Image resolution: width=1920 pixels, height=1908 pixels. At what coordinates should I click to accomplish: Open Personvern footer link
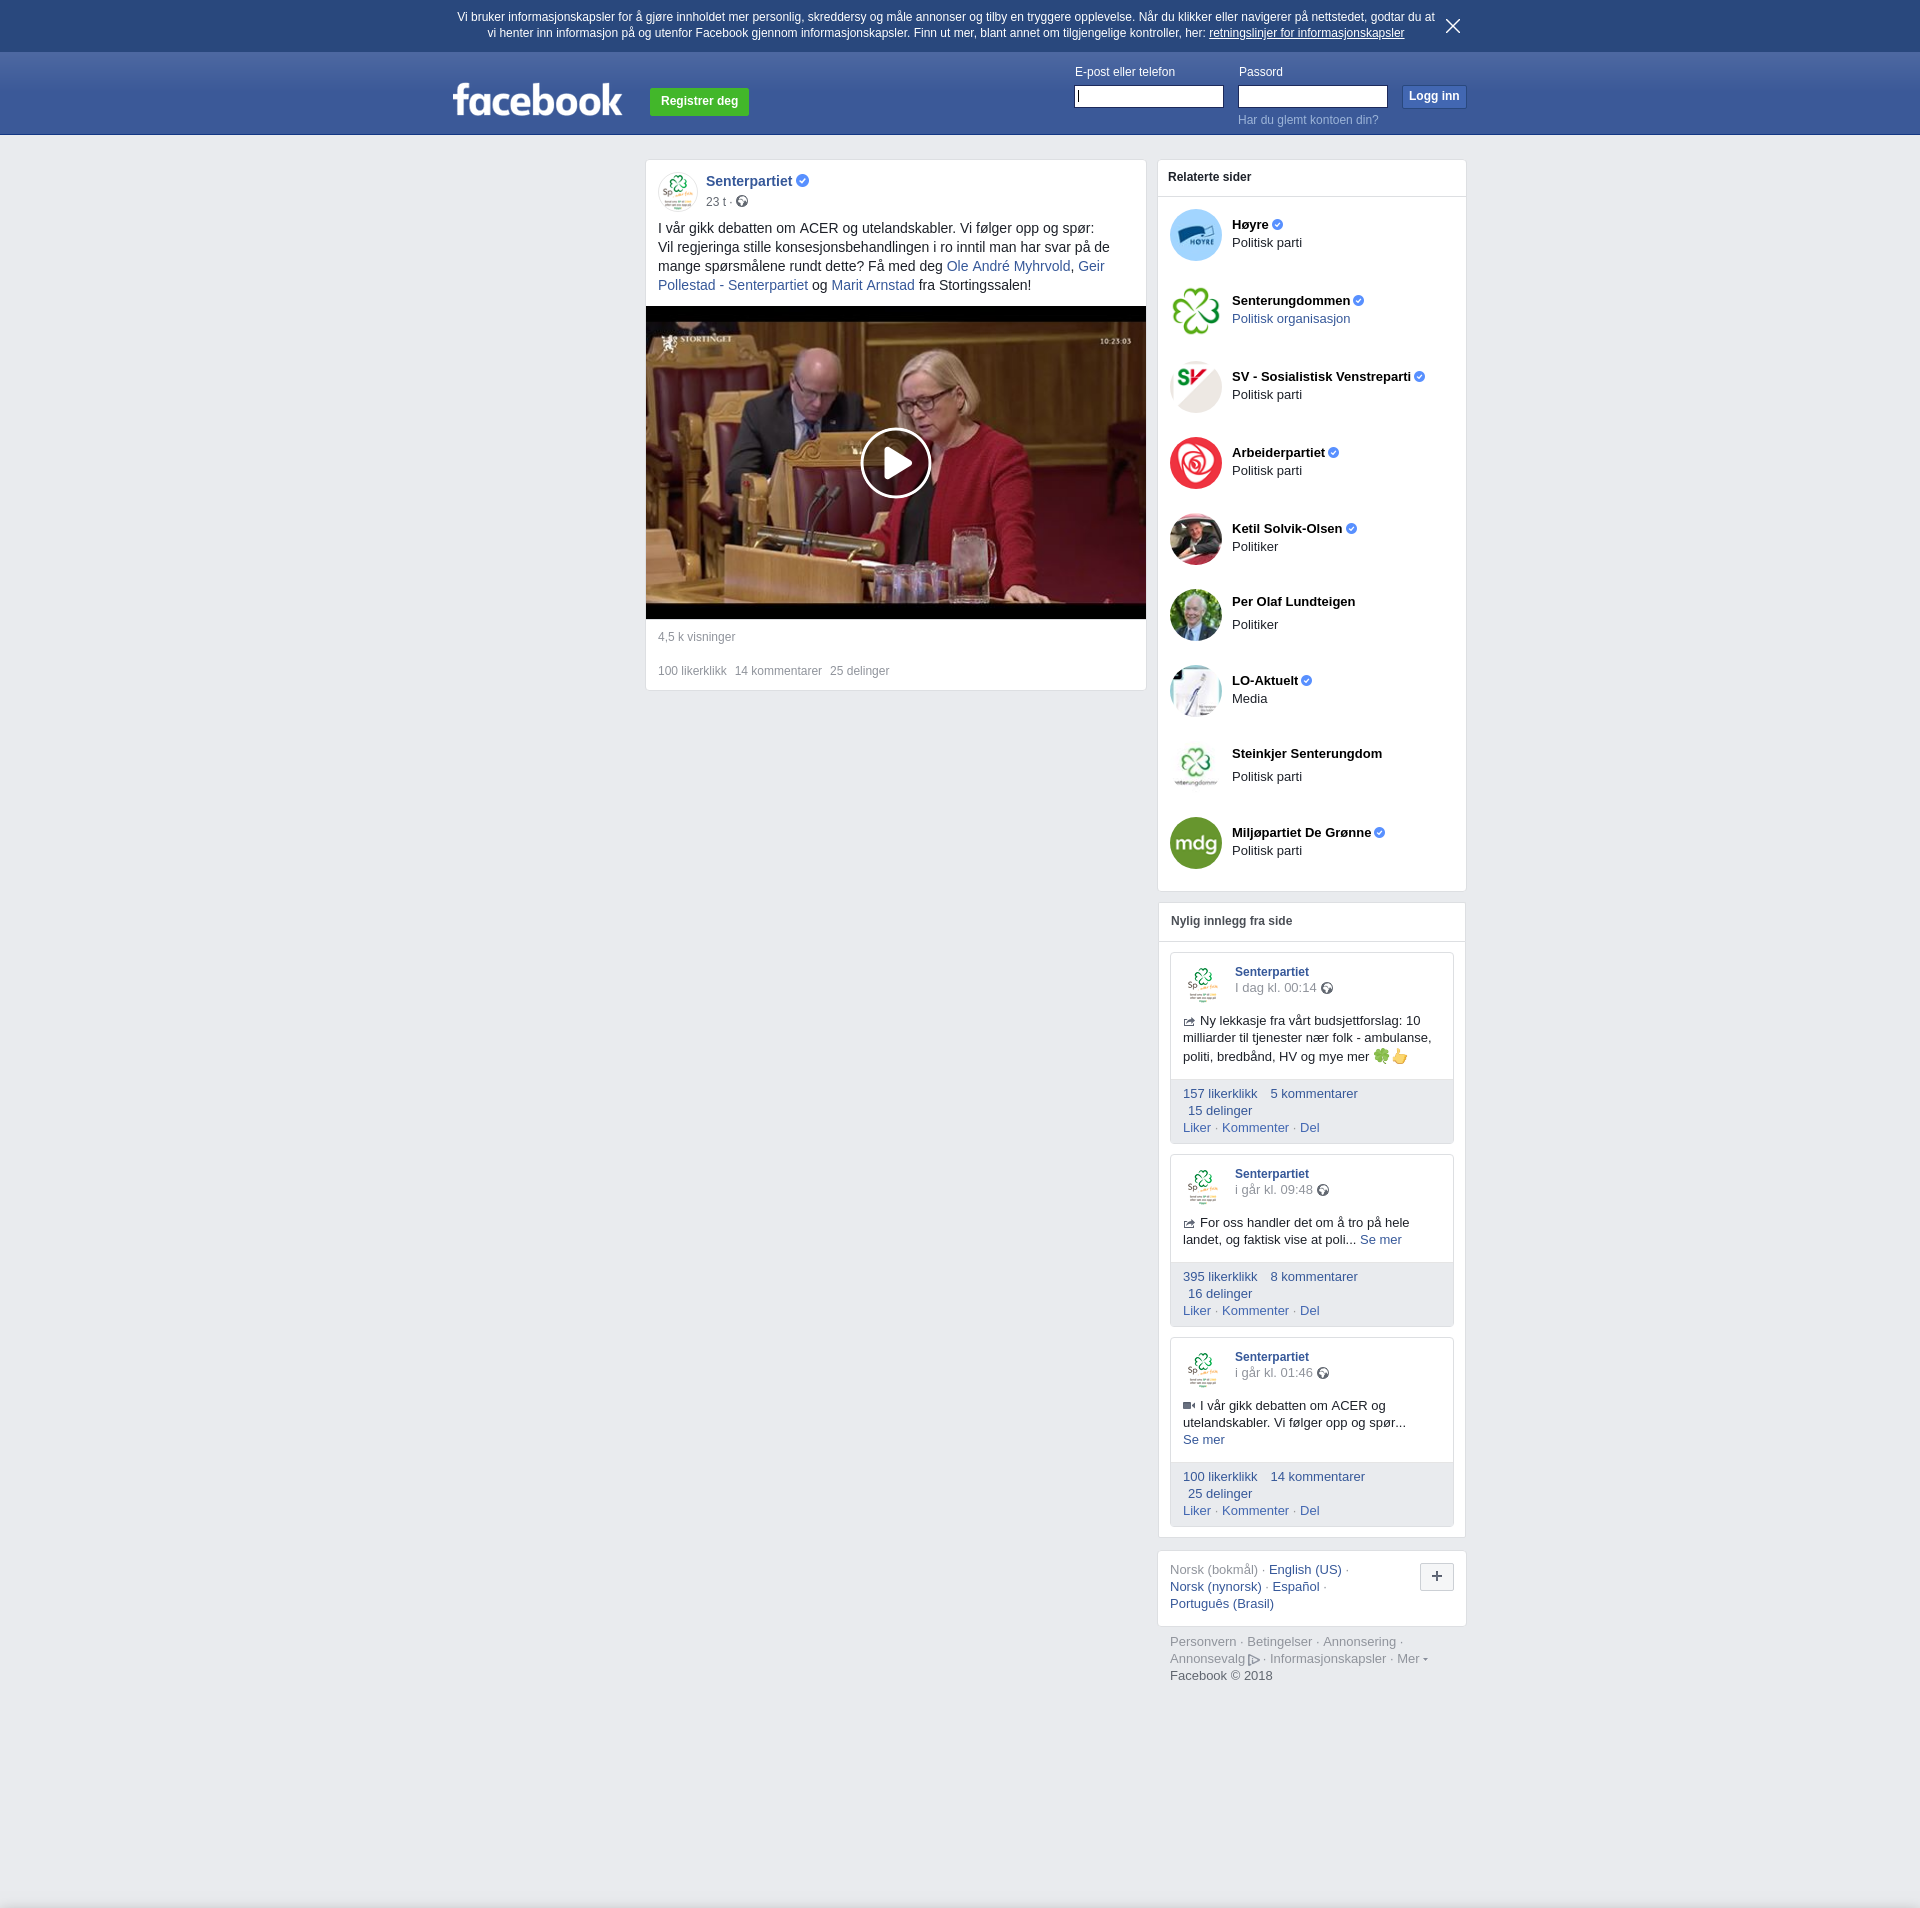coord(1203,1642)
